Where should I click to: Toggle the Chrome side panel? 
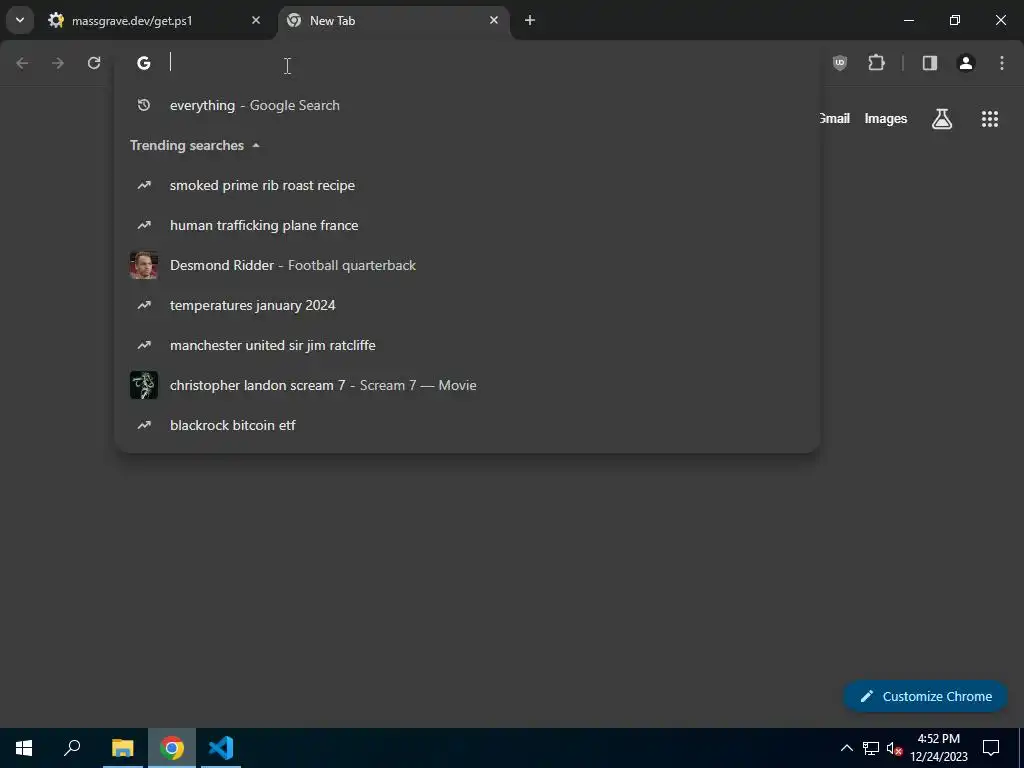930,63
